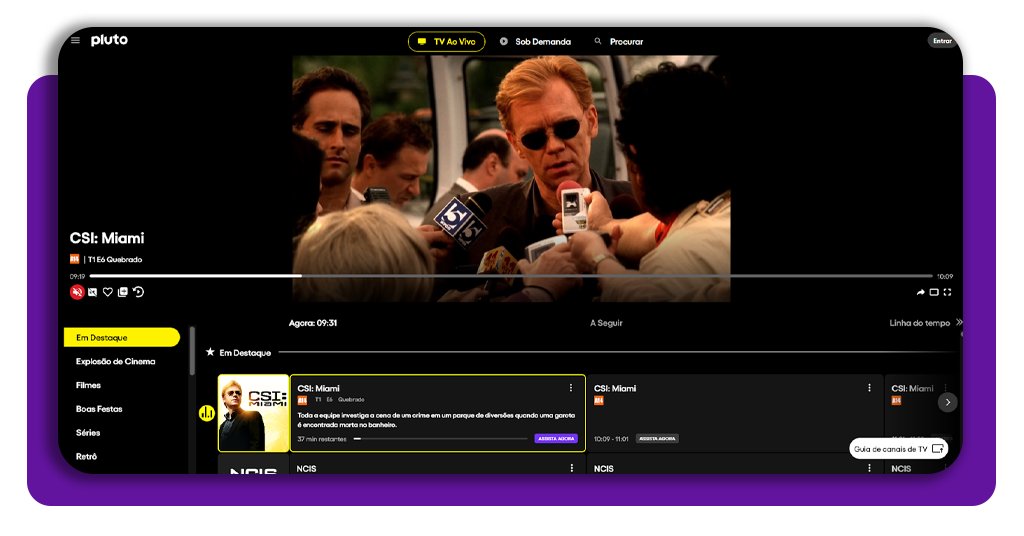Image resolution: width=1024 pixels, height=536 pixels.
Task: Select the Filmes category
Action: pos(88,385)
